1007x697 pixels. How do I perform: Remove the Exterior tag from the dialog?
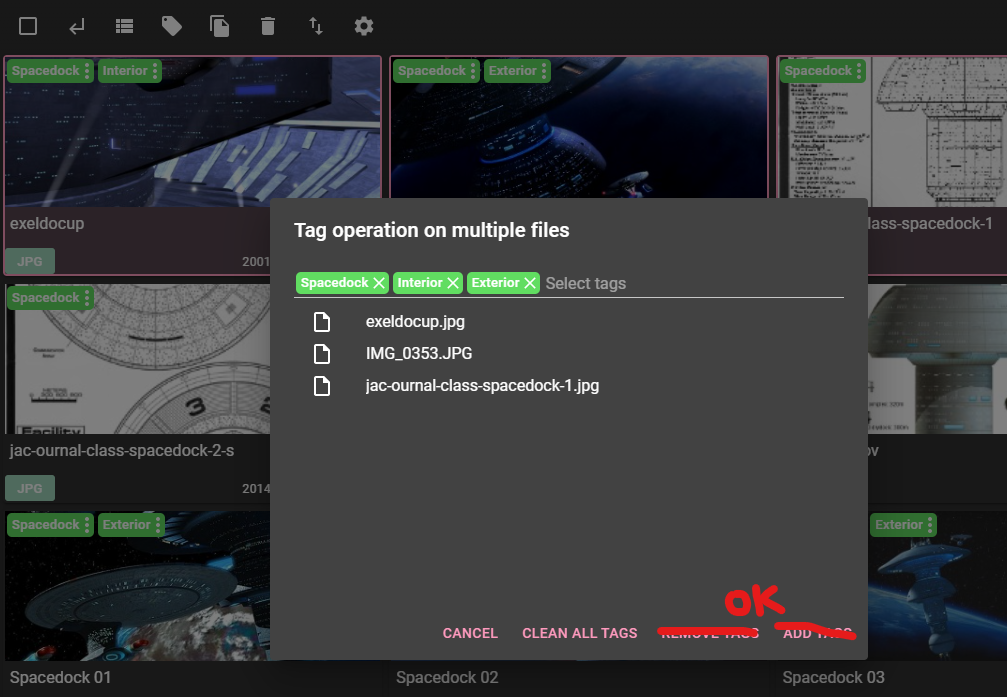tap(531, 283)
